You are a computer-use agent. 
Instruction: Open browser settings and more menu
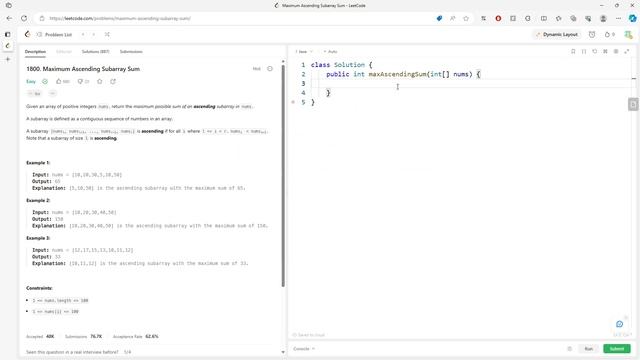coord(618,18)
